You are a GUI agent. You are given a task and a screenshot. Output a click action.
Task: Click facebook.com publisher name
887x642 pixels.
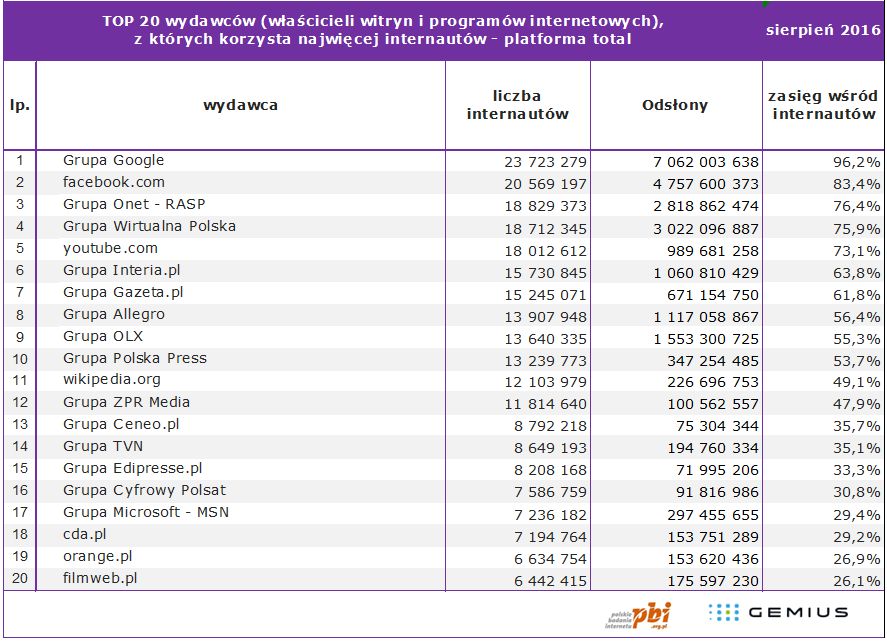tap(114, 182)
